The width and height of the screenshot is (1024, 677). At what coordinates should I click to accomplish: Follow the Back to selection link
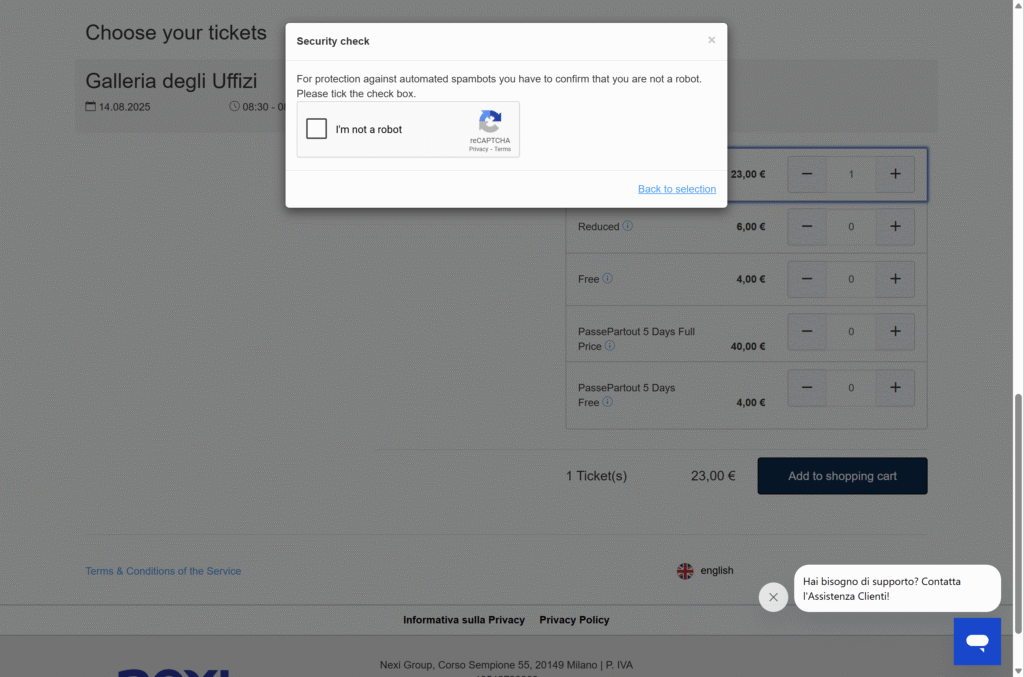(677, 189)
